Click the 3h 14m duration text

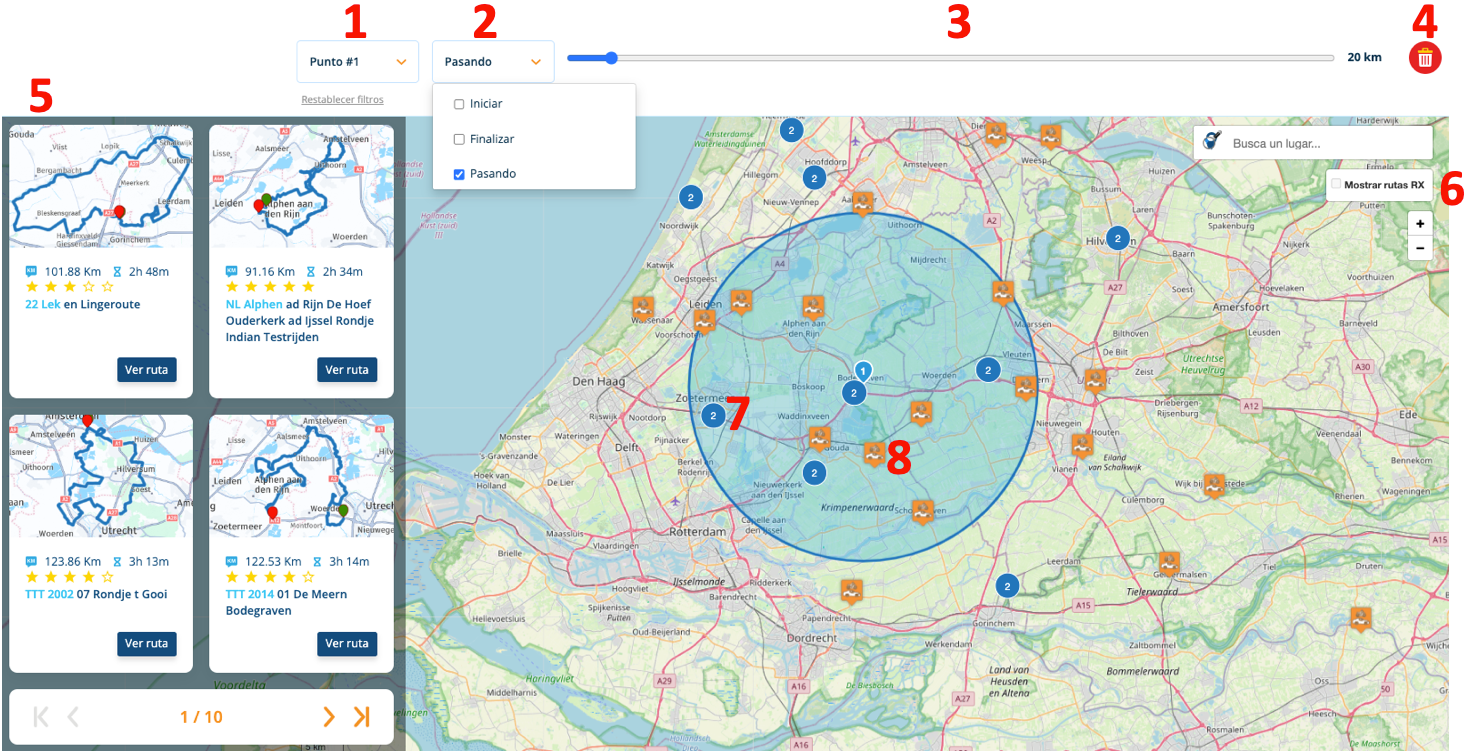point(349,561)
